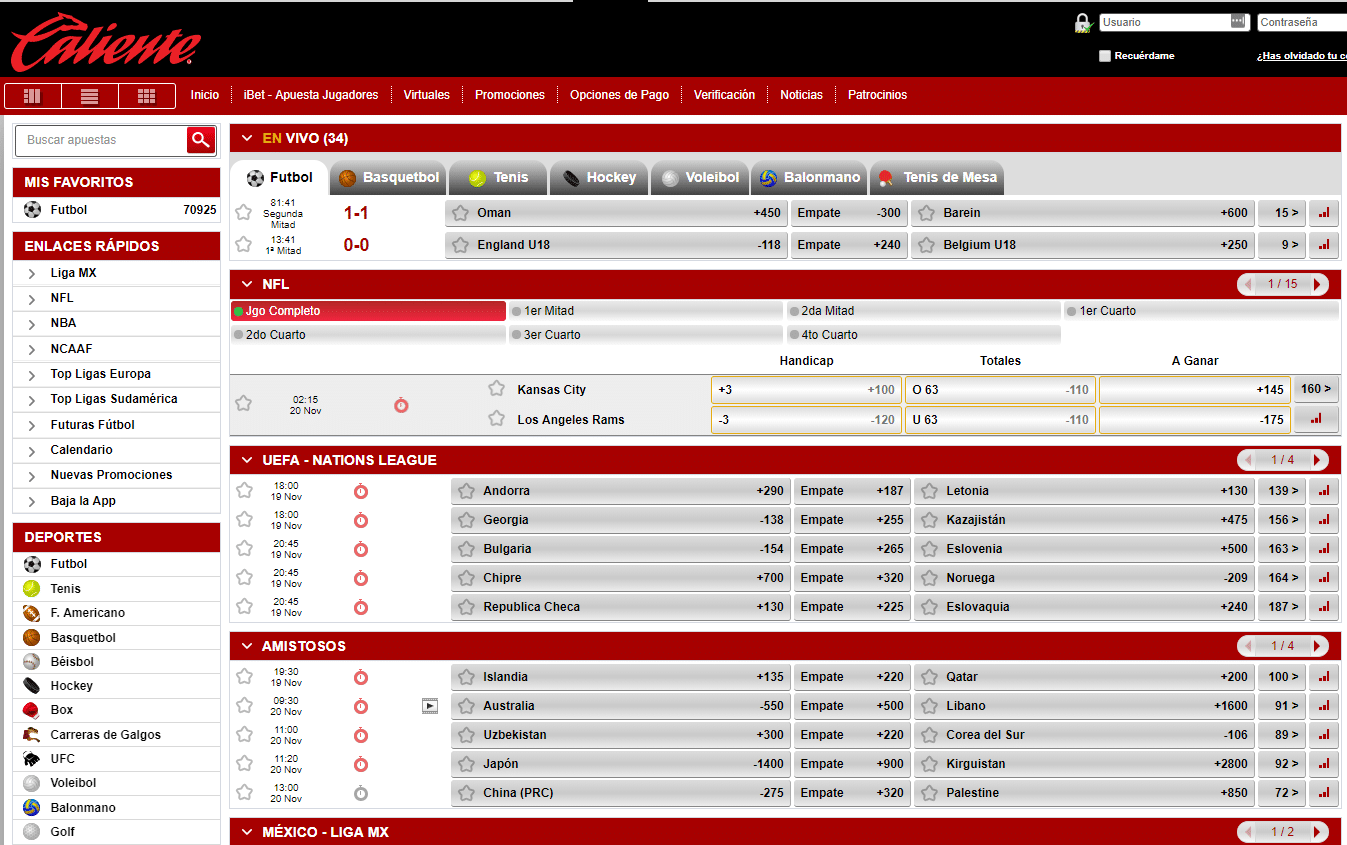
Task: Bet on Noruega at -209
Action: pyautogui.click(x=1085, y=578)
